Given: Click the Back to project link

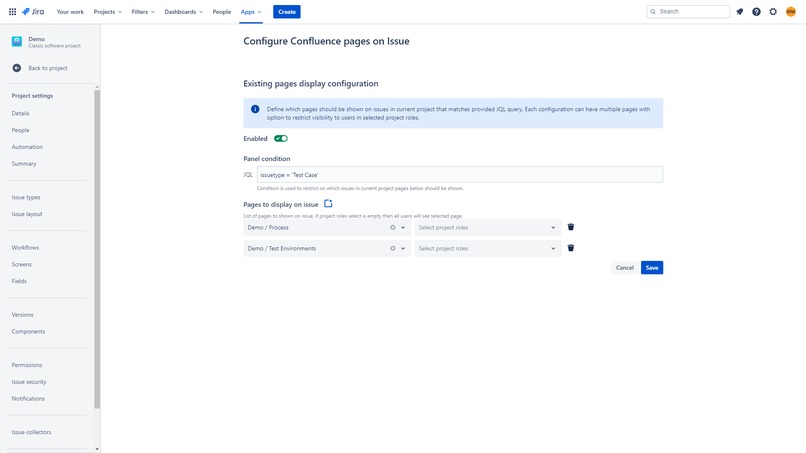Looking at the screenshot, I should [x=48, y=68].
